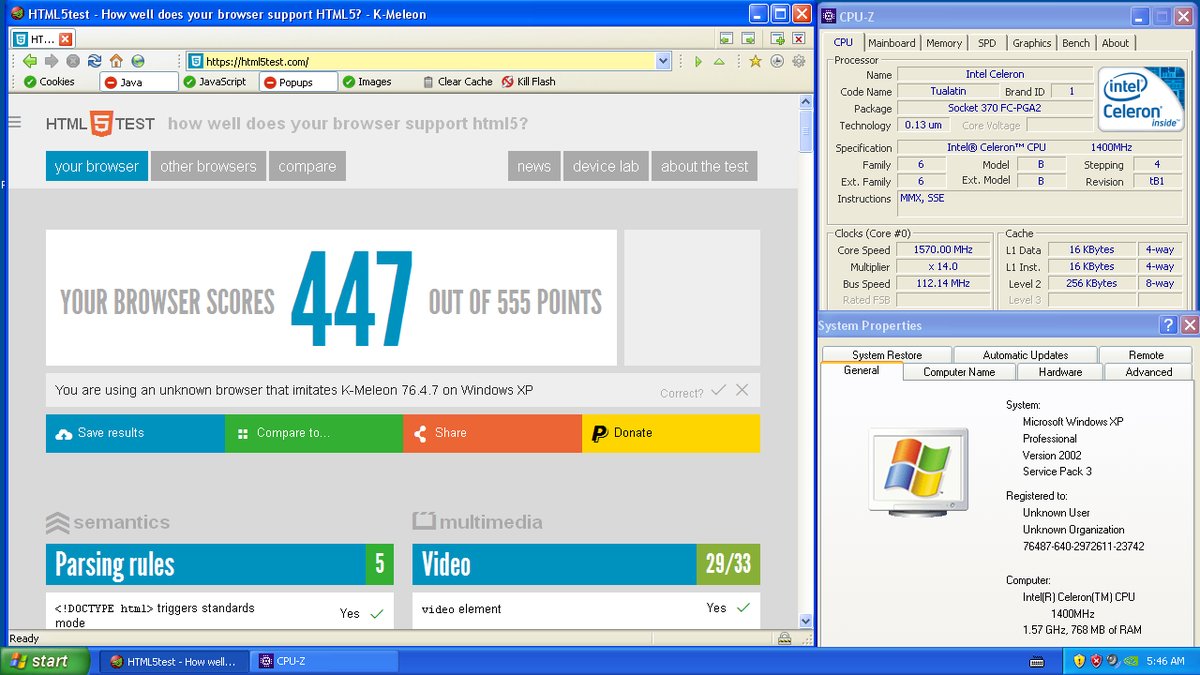Toggle Cookies permission in the privacy bar
Screen dimensions: 1200x675
(49, 82)
